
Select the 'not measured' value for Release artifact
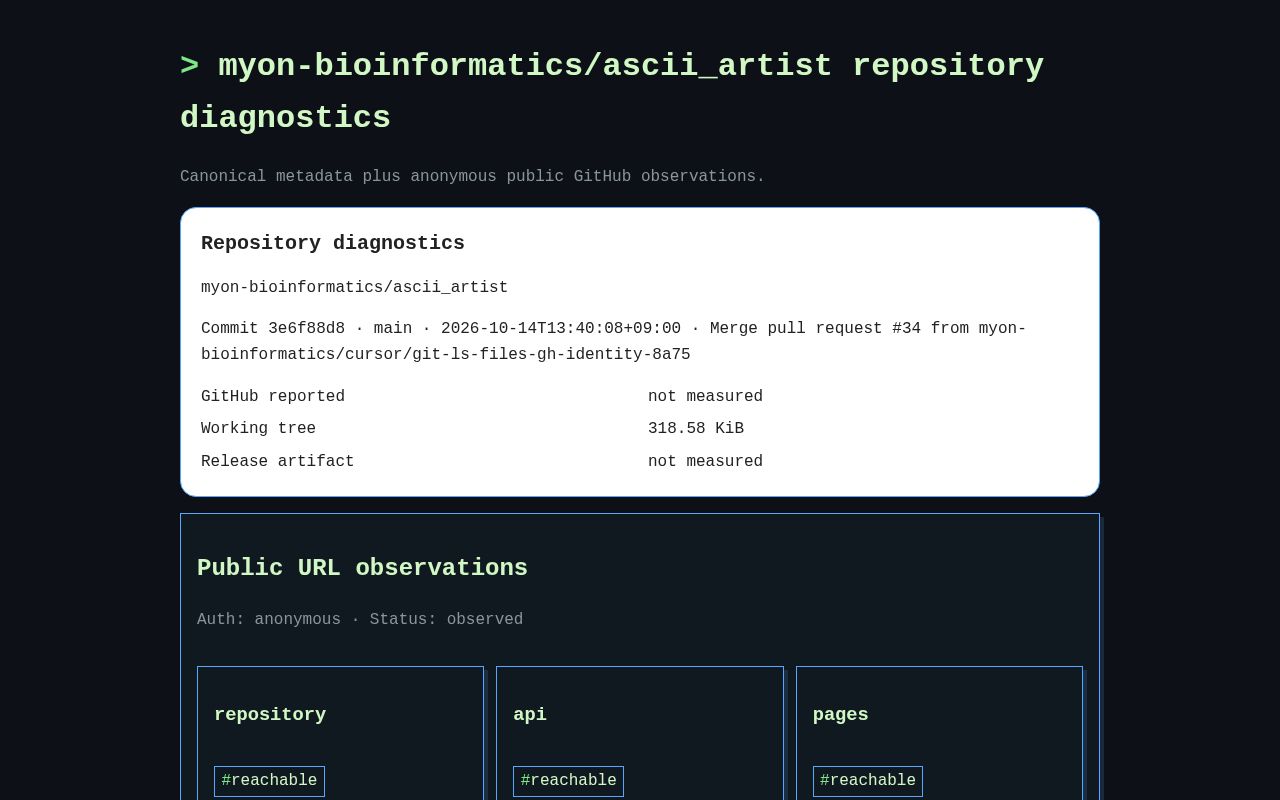coord(705,461)
